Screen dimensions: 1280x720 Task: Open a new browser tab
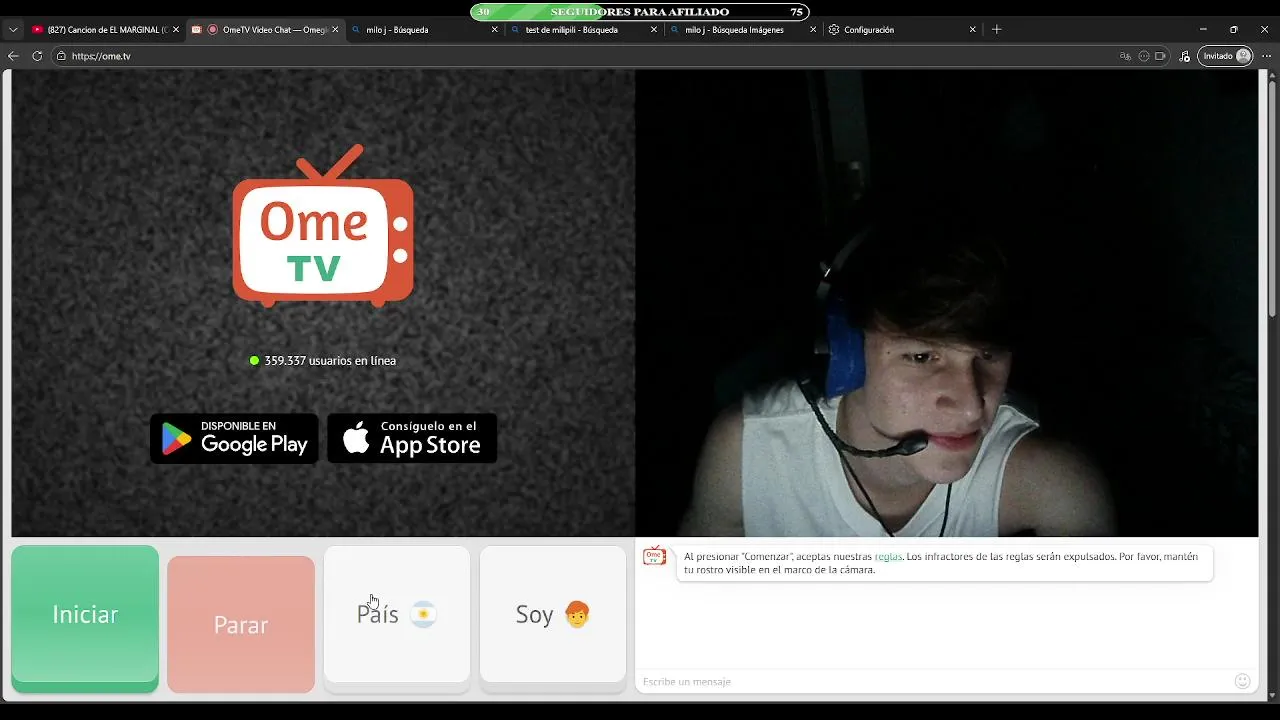pyautogui.click(x=996, y=30)
